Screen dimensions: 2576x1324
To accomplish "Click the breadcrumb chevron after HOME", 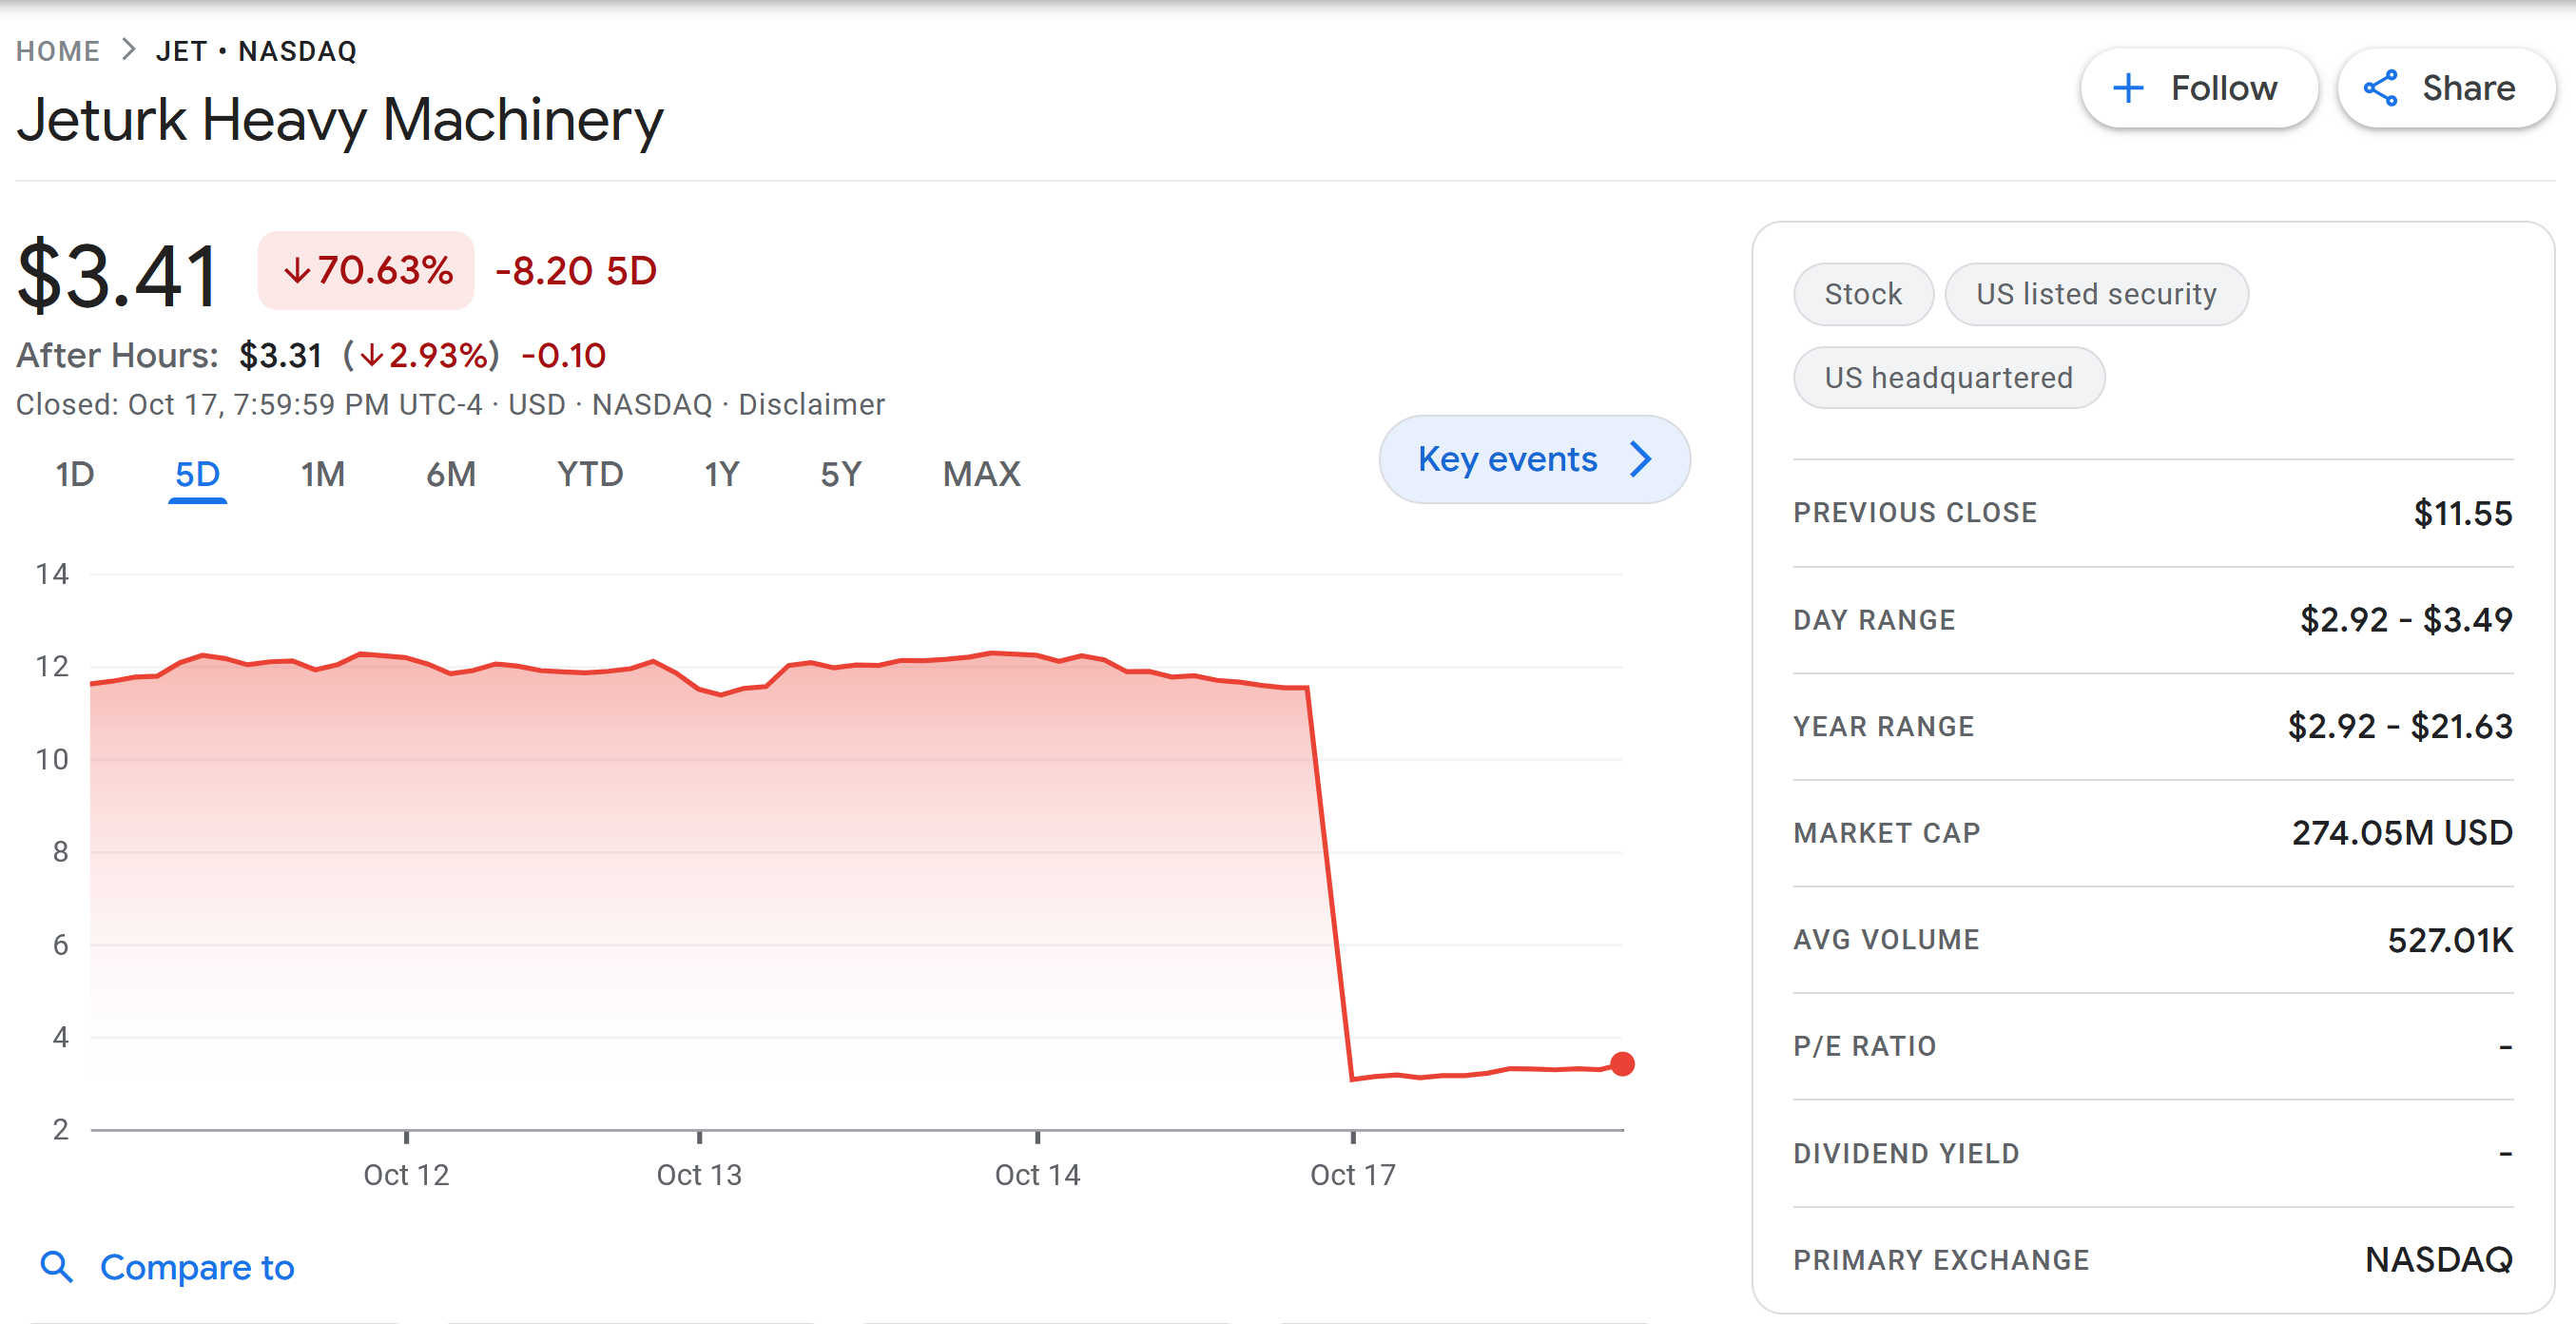I will click(128, 50).
